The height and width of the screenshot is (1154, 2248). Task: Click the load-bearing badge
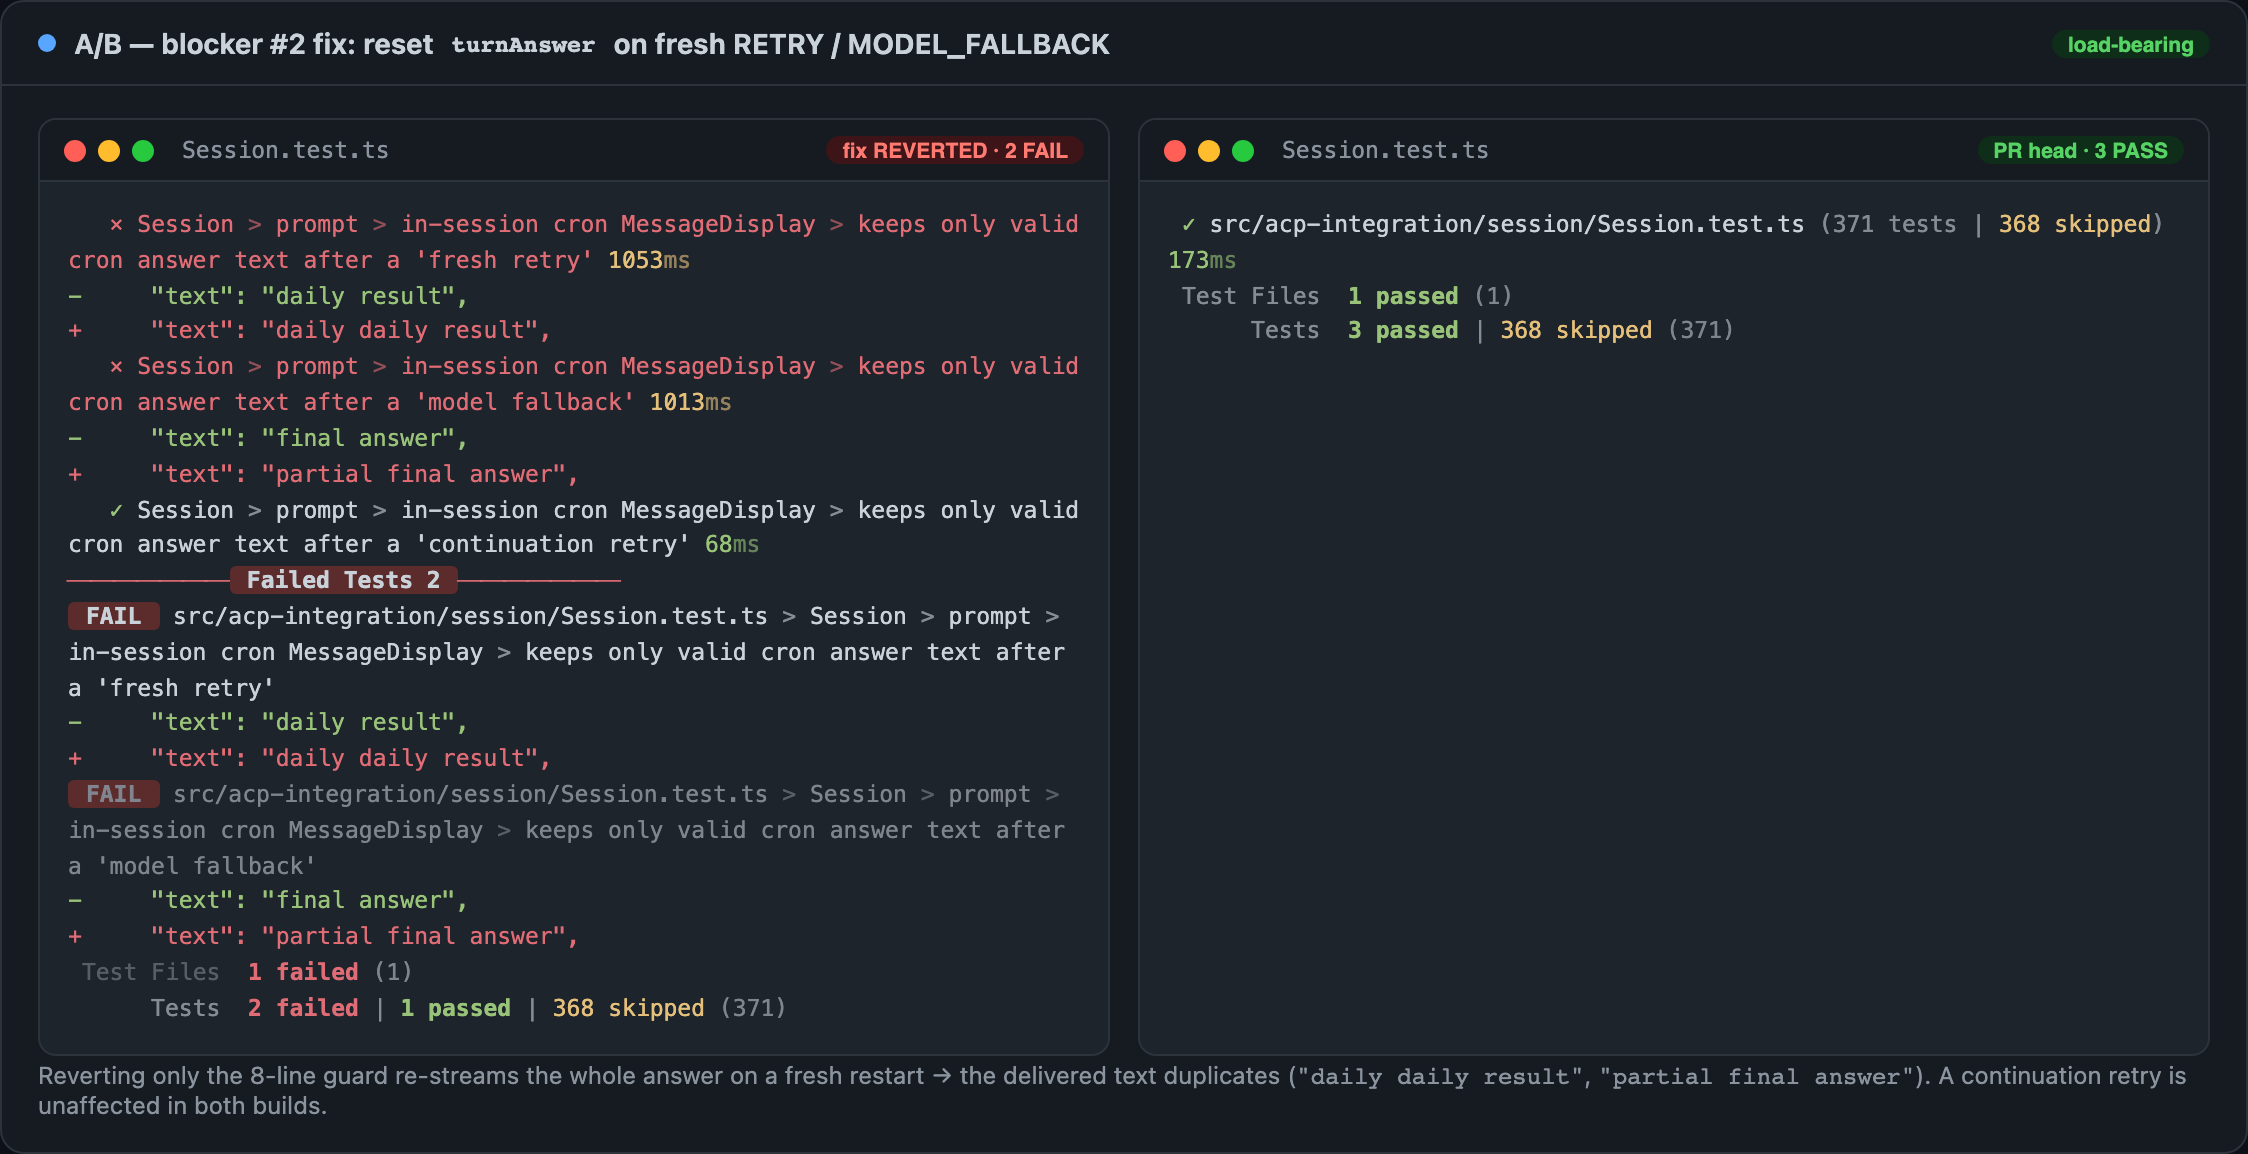2130,45
